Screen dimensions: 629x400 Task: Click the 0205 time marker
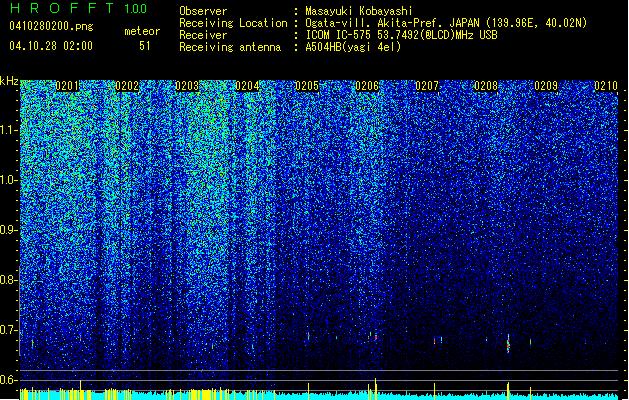point(307,86)
